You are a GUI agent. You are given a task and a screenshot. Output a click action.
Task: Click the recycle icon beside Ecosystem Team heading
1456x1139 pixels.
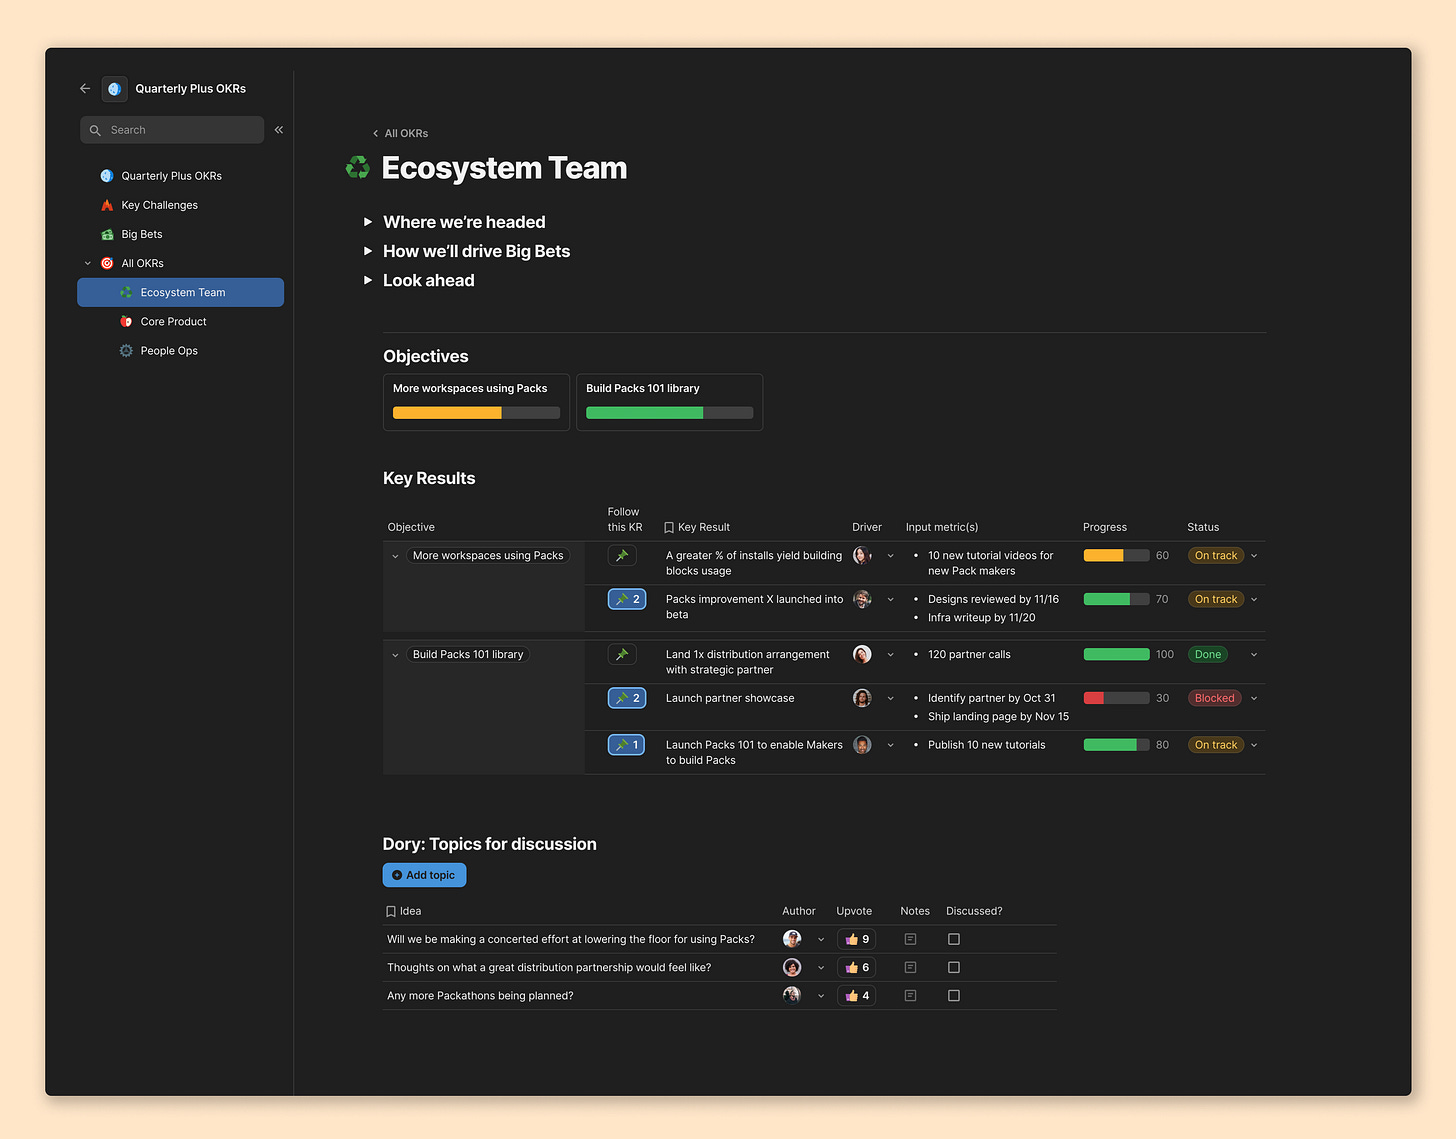pyautogui.click(x=357, y=167)
